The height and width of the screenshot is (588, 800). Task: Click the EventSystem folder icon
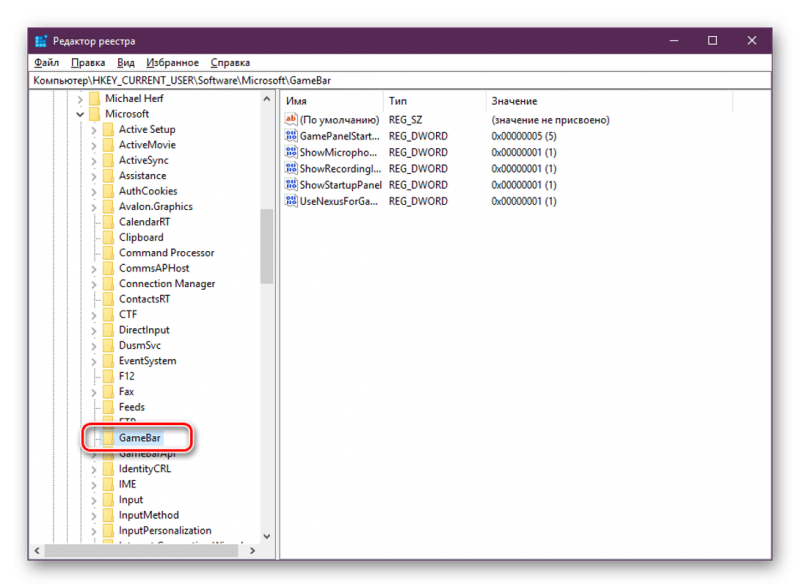click(x=108, y=361)
